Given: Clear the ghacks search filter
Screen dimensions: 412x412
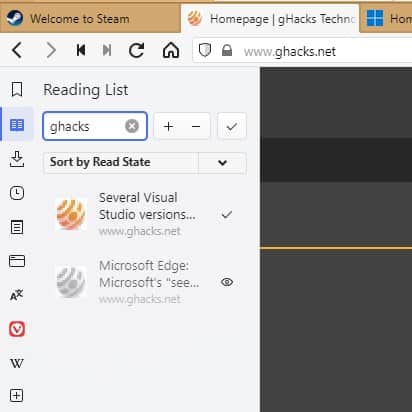Looking at the screenshot, I should point(132,126).
